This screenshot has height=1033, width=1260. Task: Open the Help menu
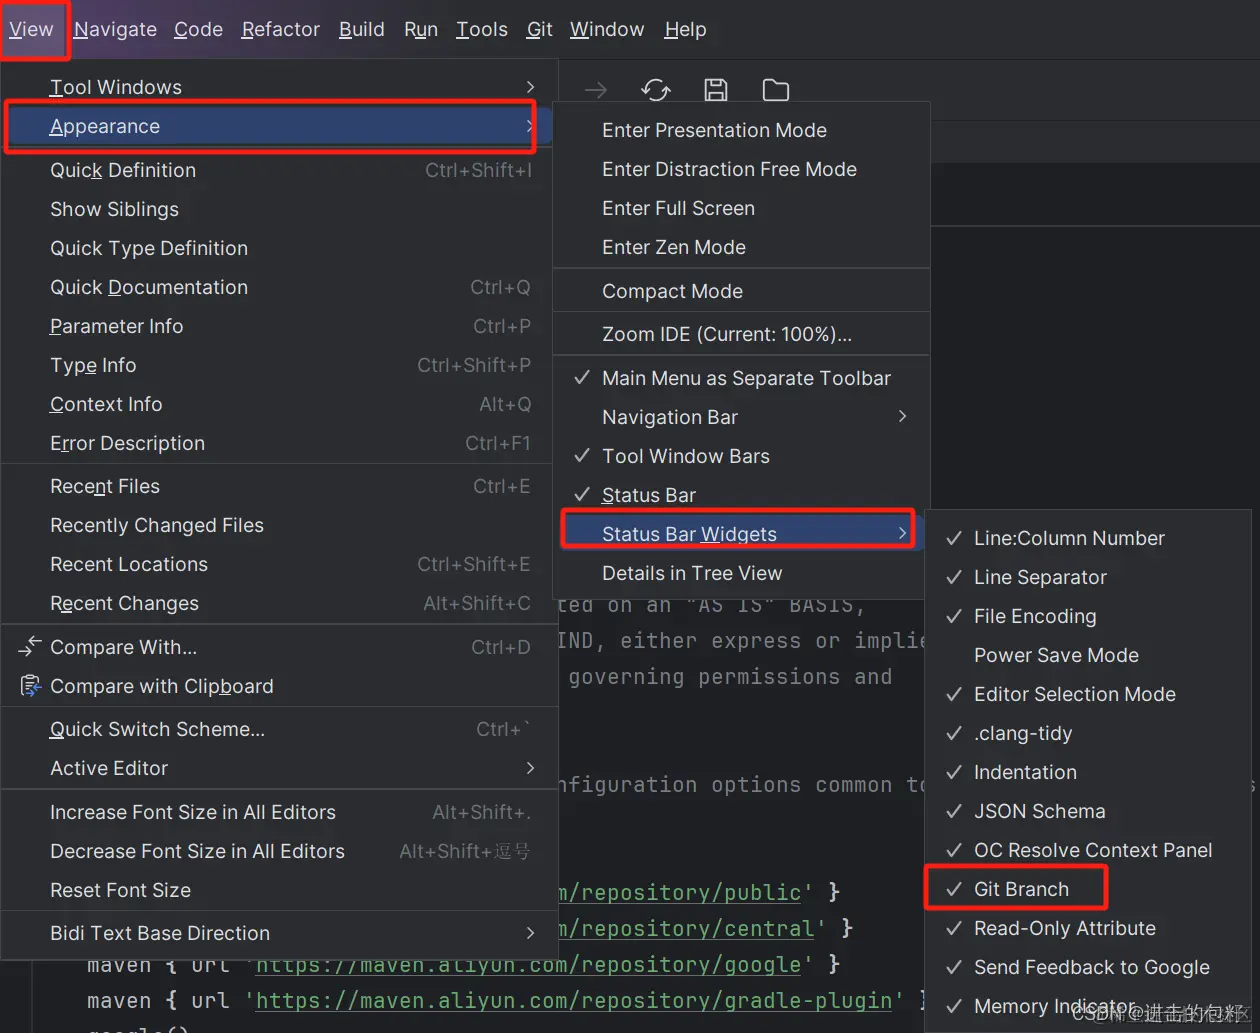coord(685,29)
